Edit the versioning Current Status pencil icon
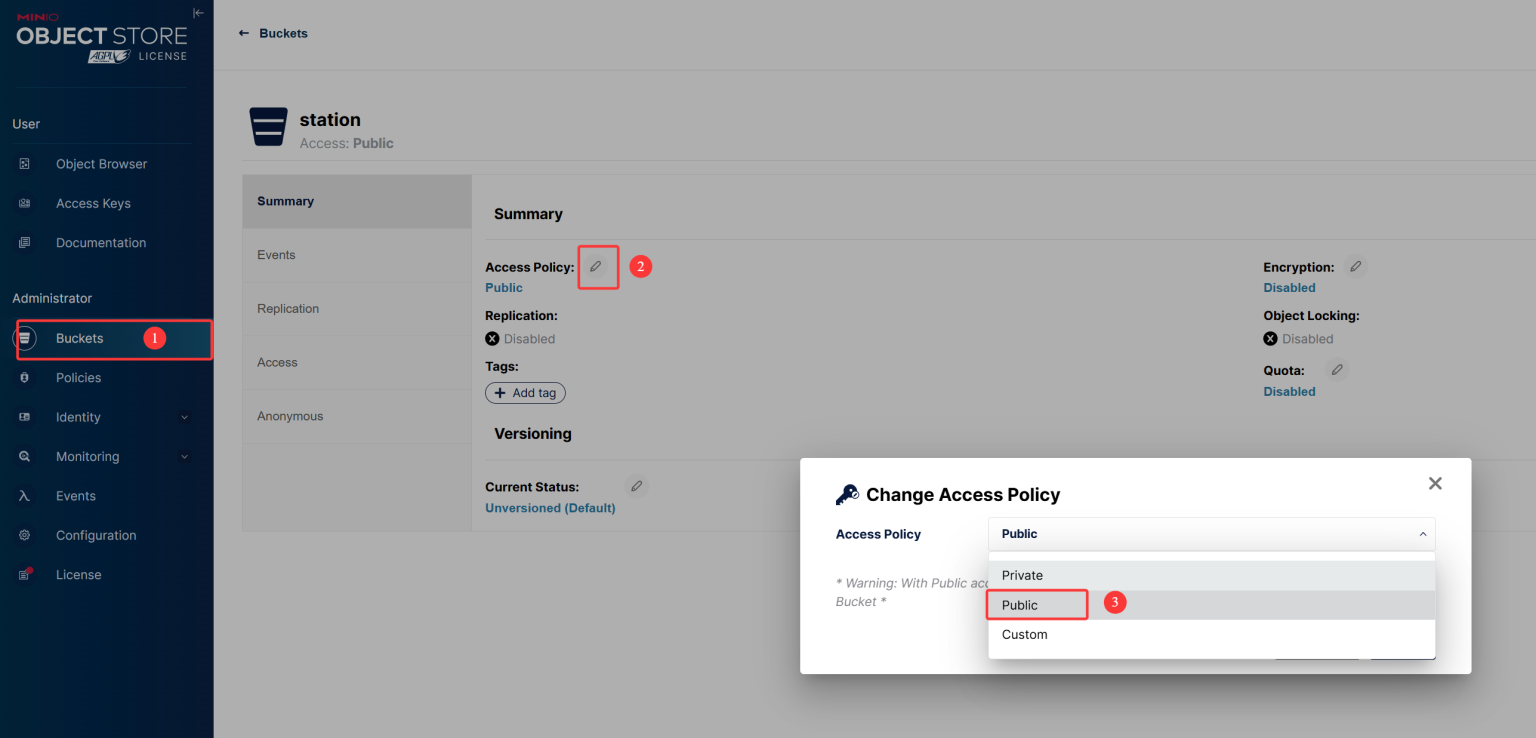The image size is (1536, 738). point(636,486)
